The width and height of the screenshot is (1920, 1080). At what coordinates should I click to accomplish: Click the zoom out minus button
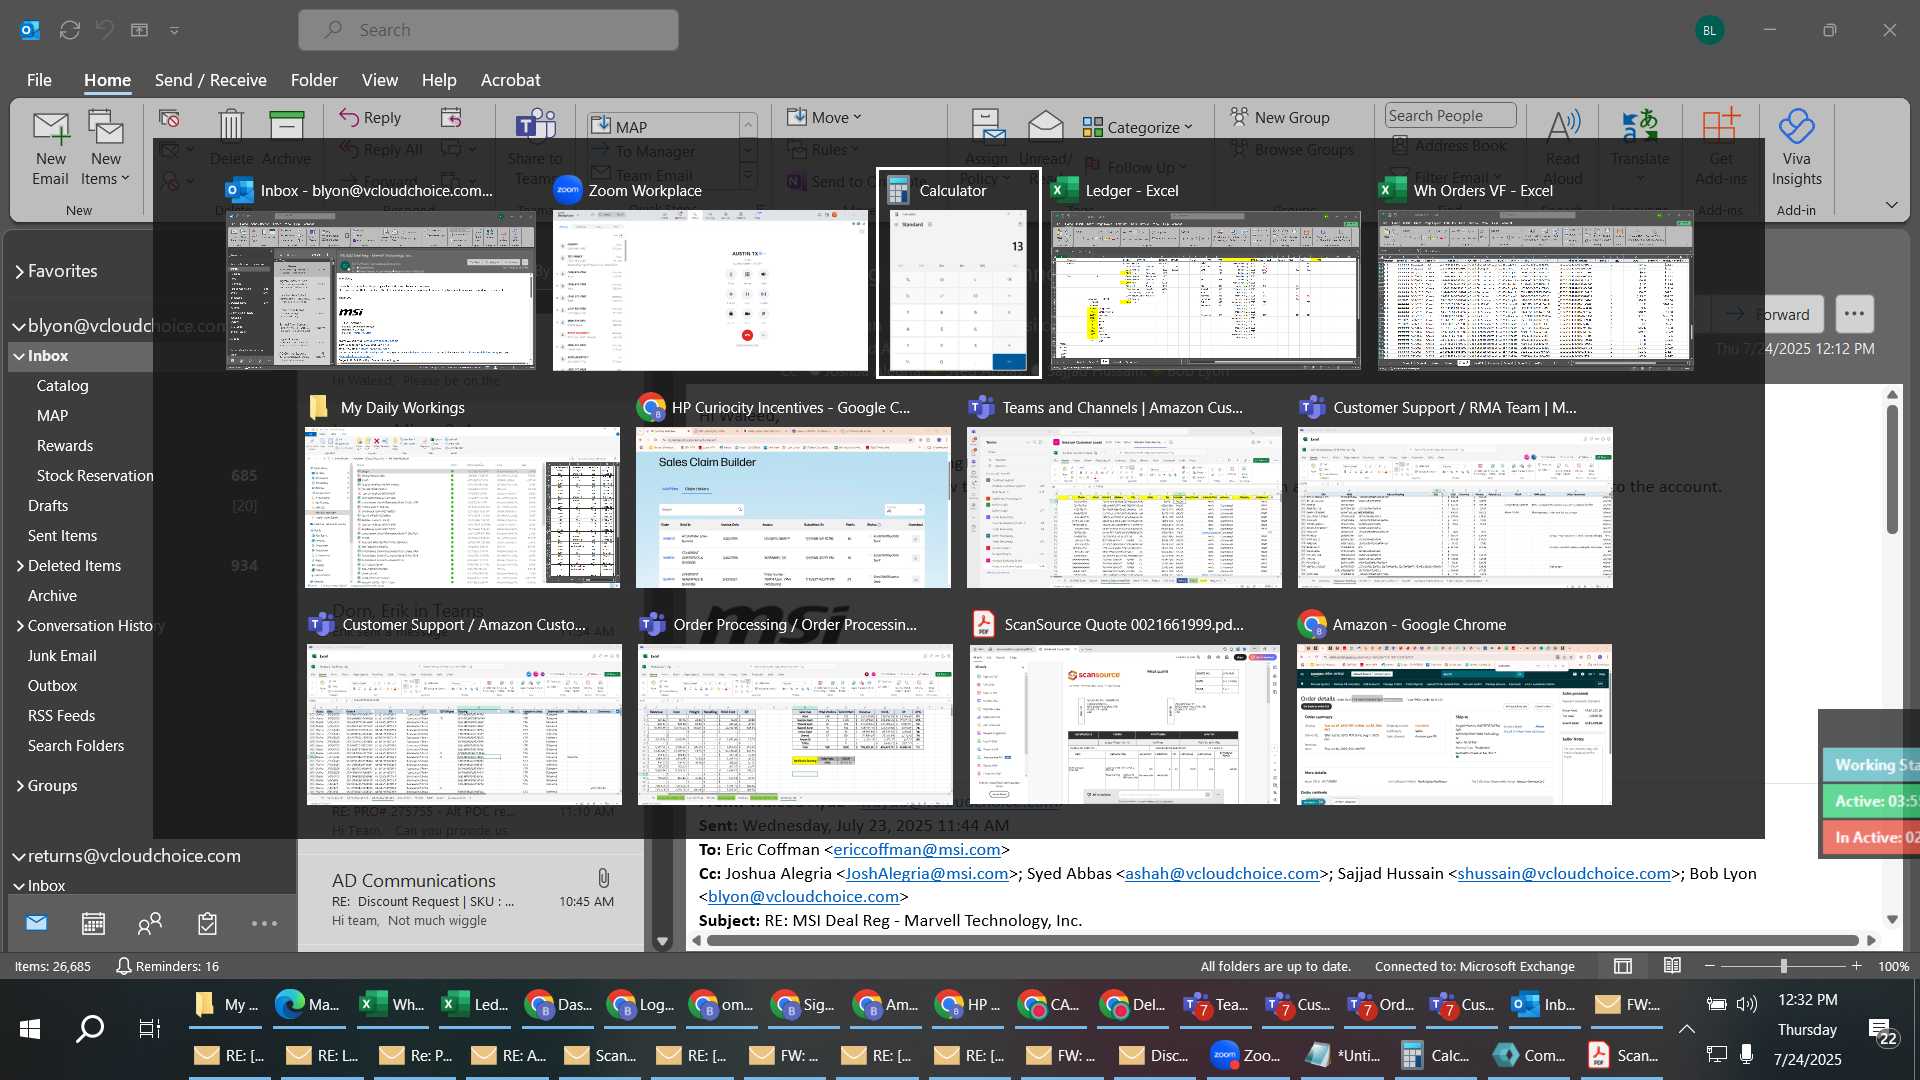tap(1710, 966)
